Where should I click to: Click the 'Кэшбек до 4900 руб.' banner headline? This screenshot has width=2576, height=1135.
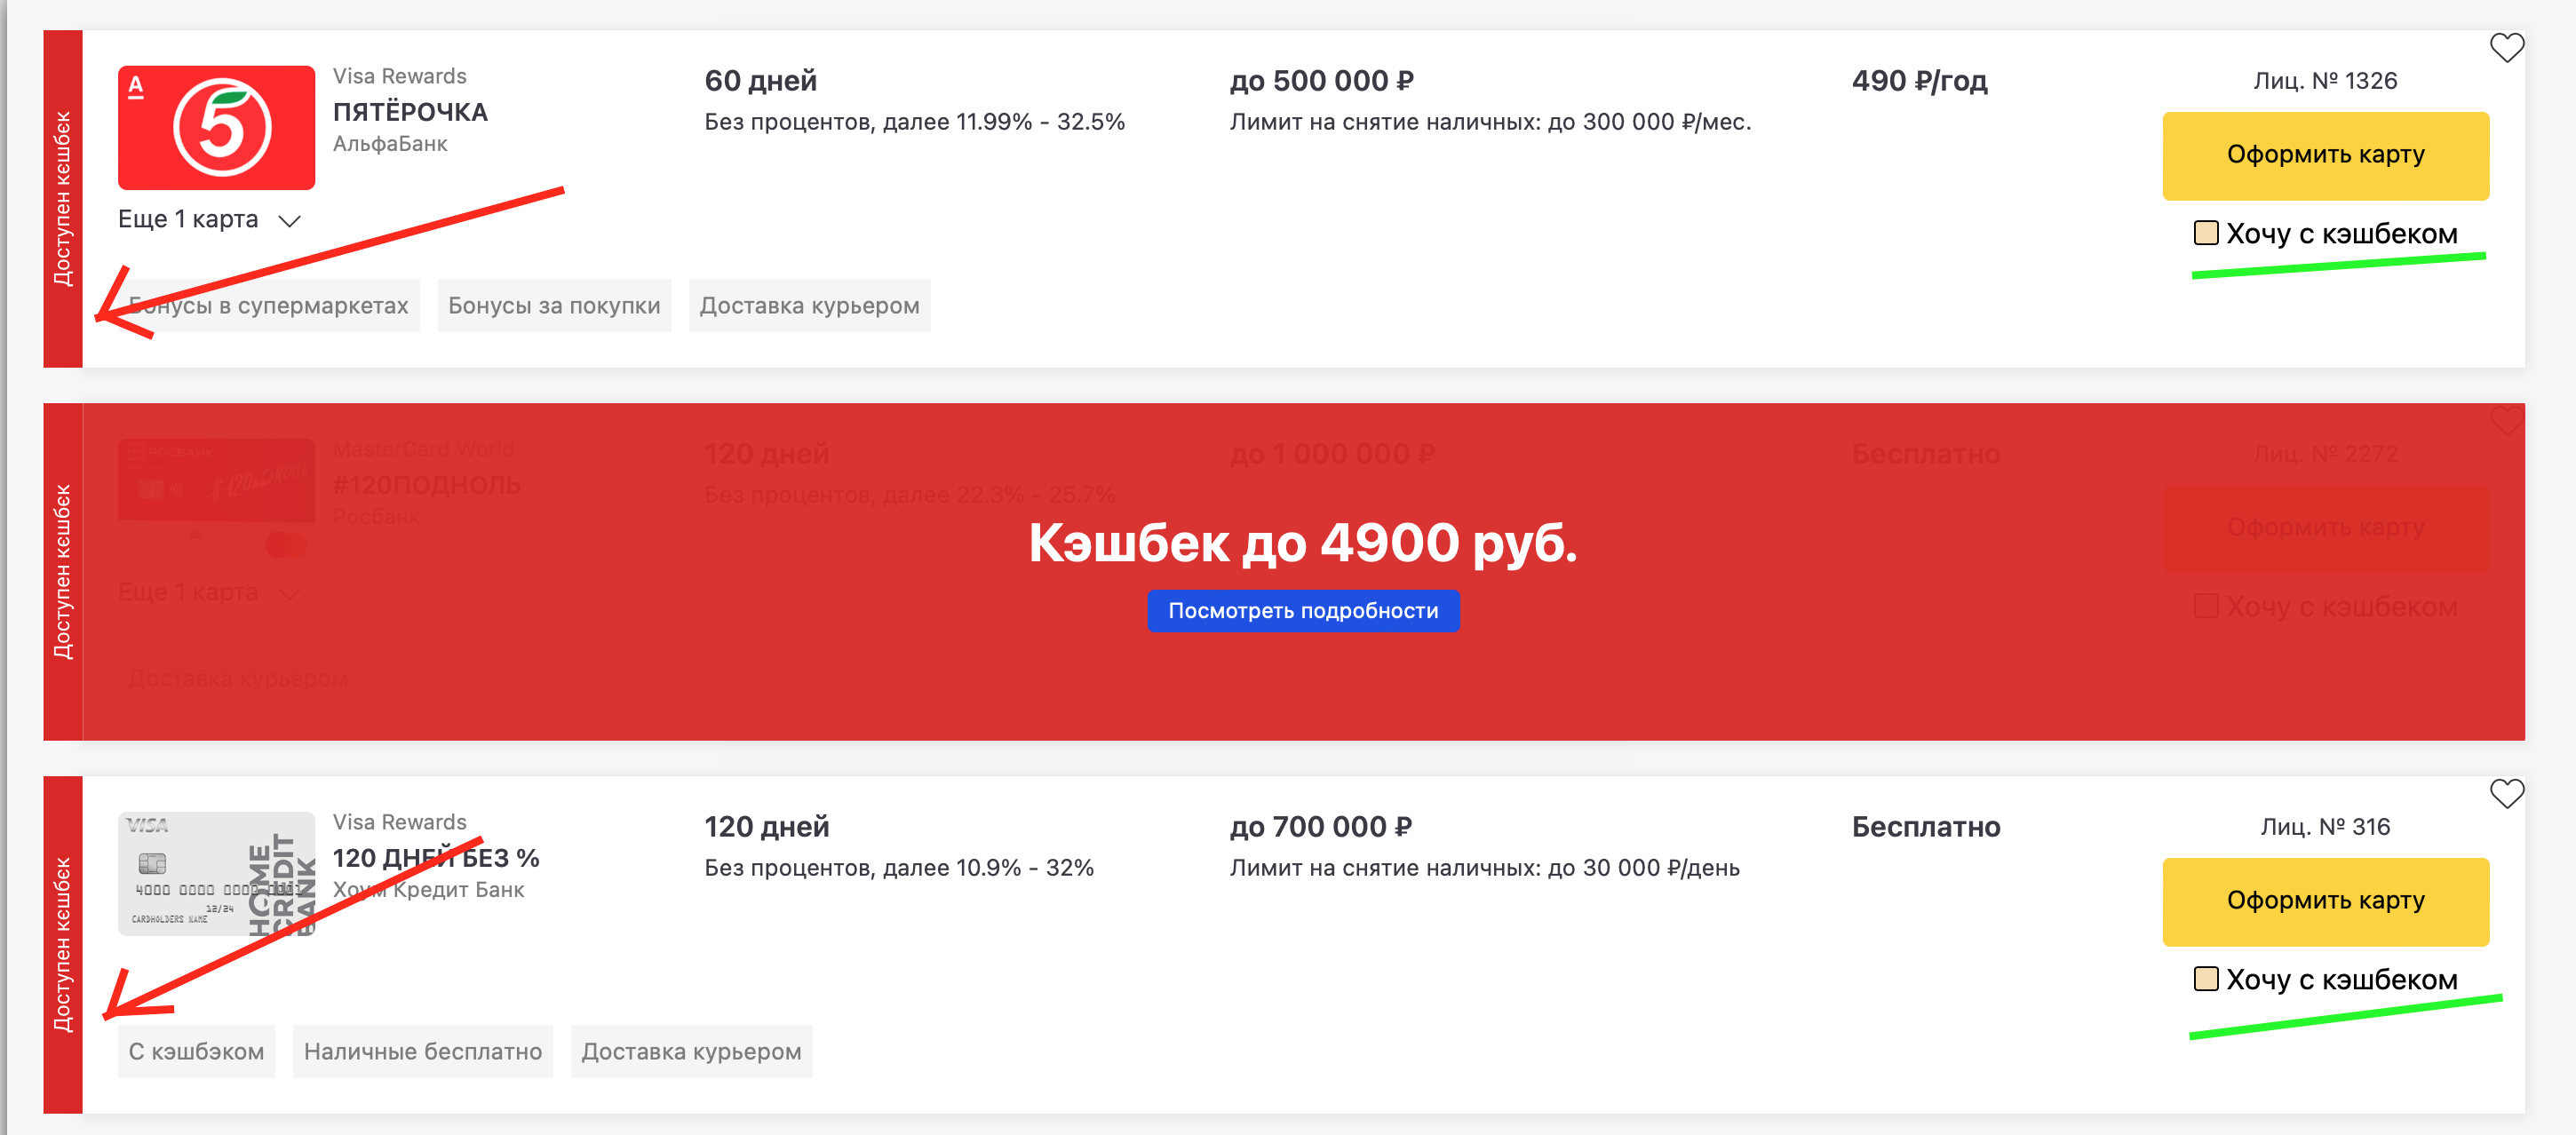pyautogui.click(x=1303, y=543)
